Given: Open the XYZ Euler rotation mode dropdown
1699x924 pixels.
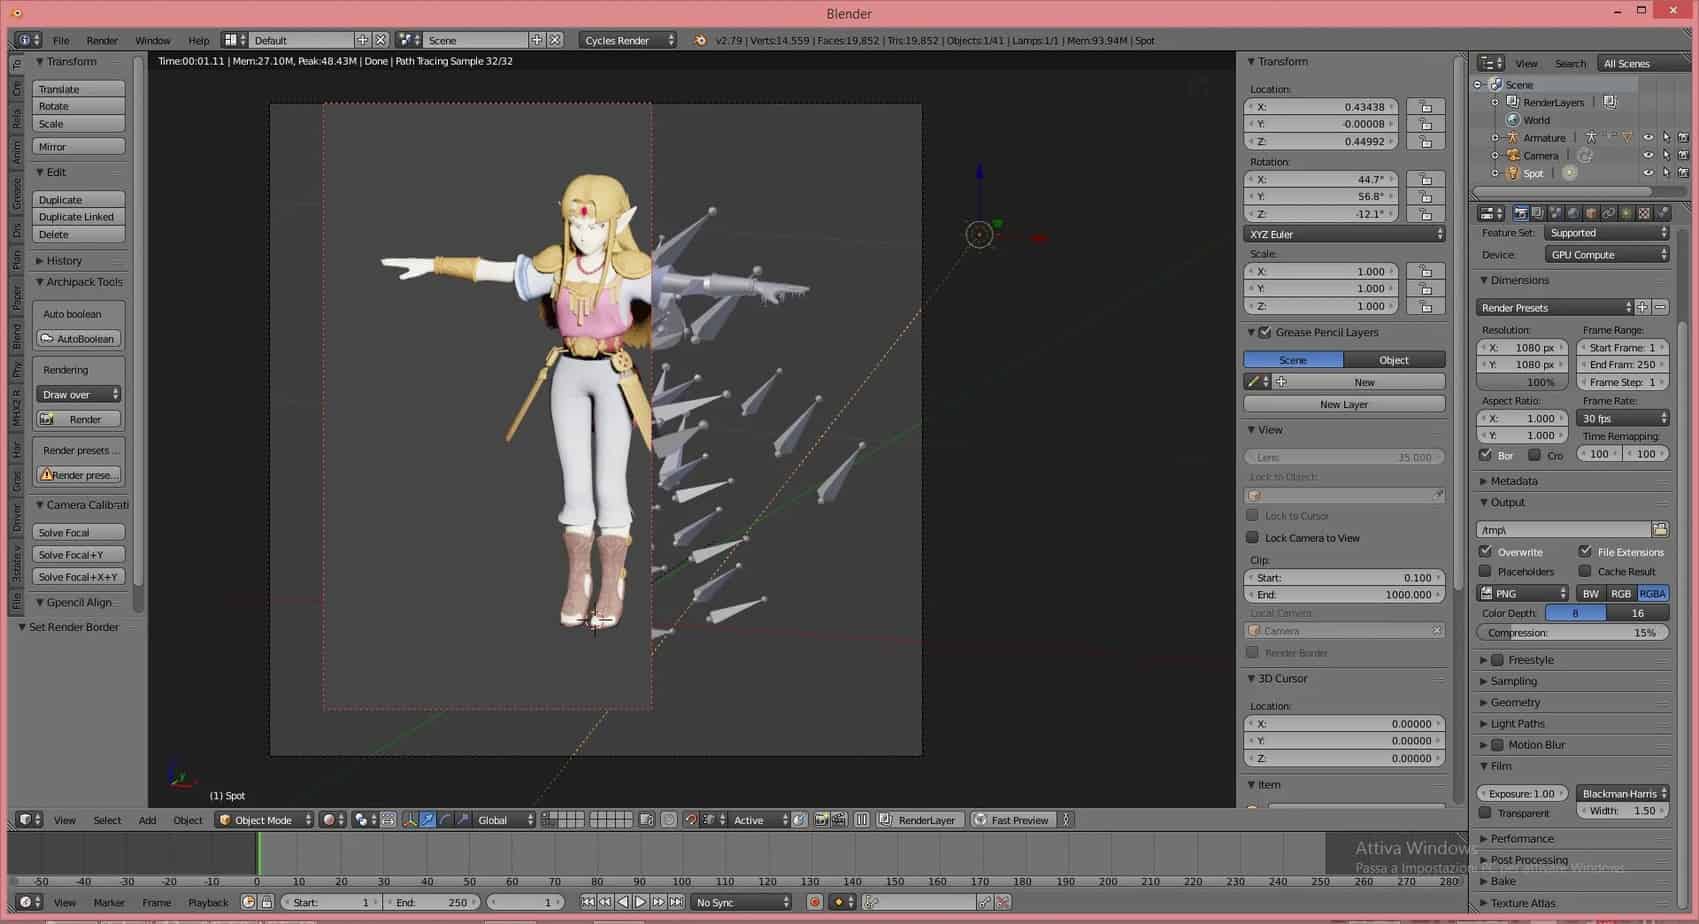Looking at the screenshot, I should [x=1344, y=234].
